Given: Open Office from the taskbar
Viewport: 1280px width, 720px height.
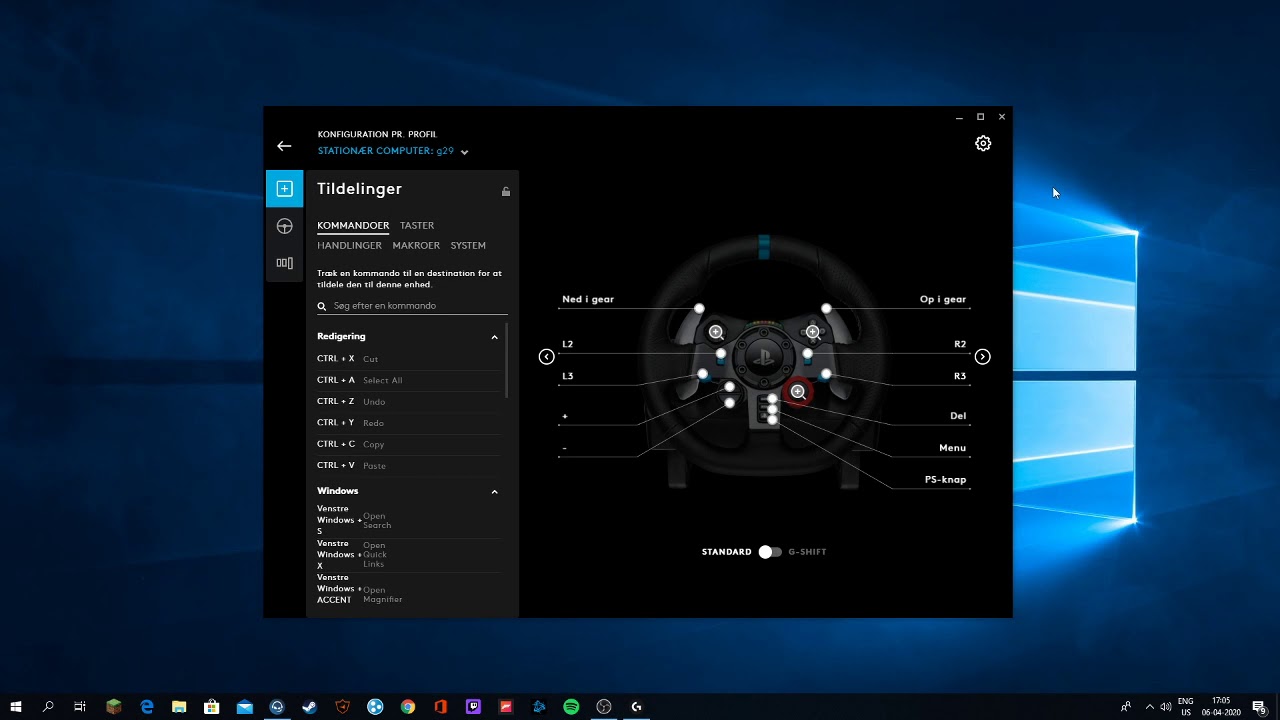Looking at the screenshot, I should tap(441, 707).
